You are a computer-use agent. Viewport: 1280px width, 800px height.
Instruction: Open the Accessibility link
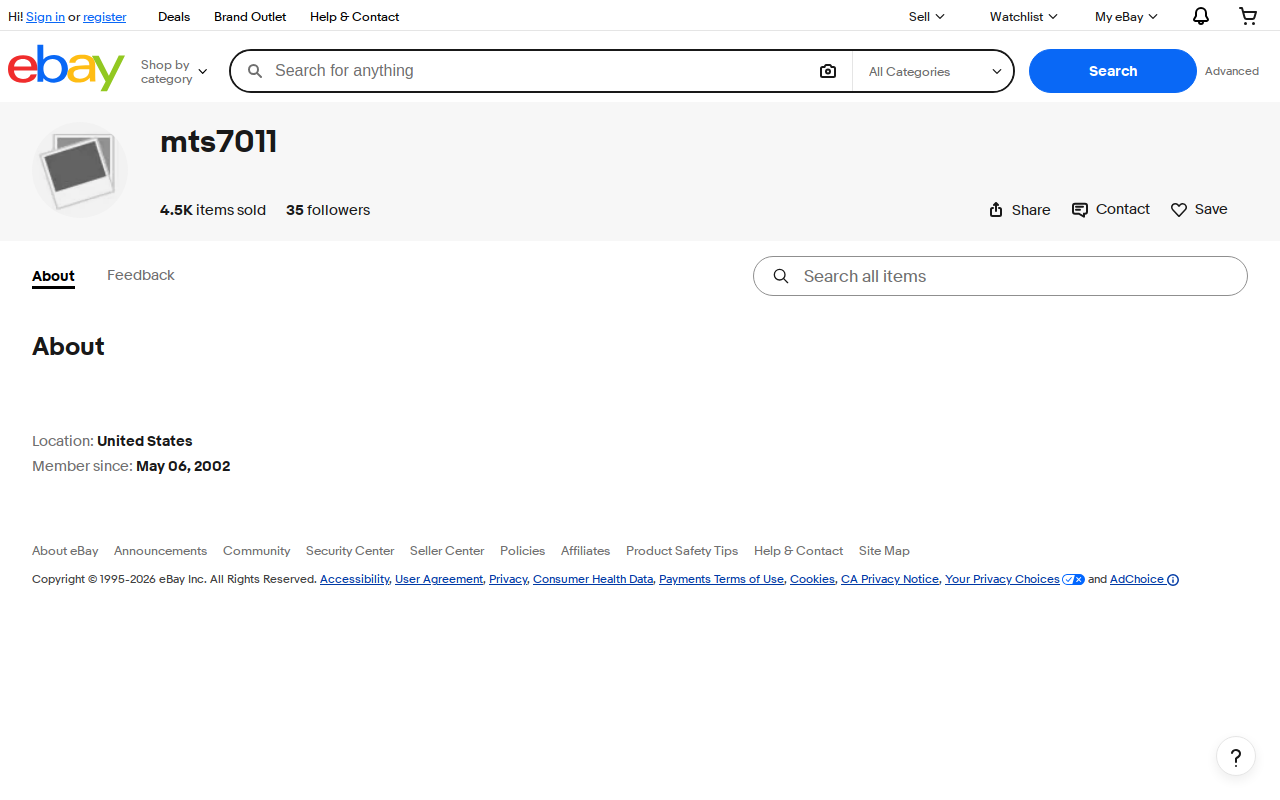pyautogui.click(x=354, y=579)
